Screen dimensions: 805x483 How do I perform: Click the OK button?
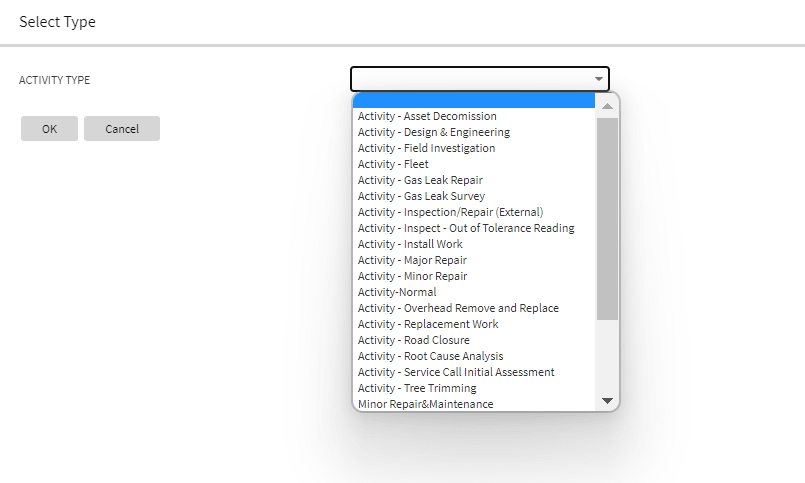click(49, 128)
